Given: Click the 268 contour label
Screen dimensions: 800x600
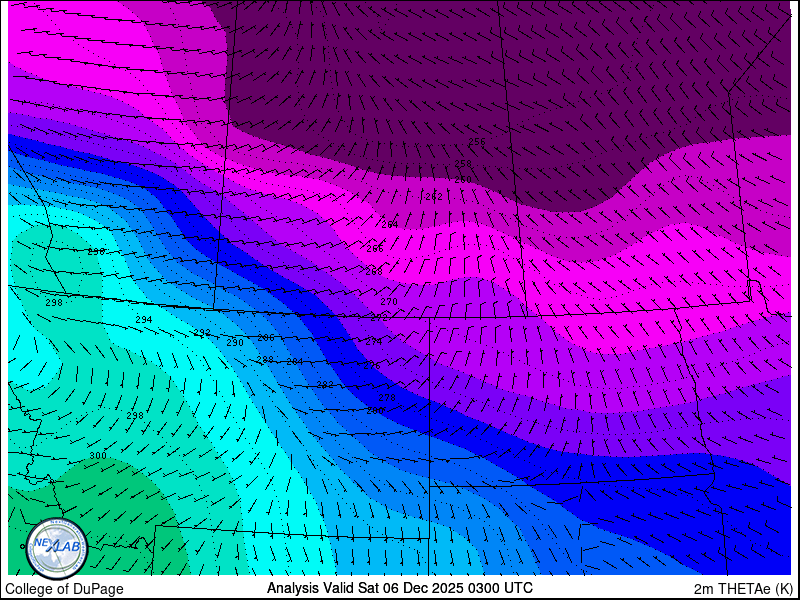Looking at the screenshot, I should coord(374,272).
